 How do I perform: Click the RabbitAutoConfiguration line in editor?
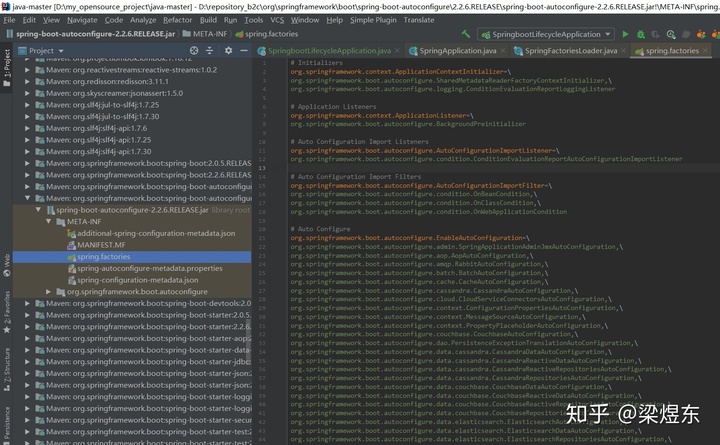coord(419,264)
